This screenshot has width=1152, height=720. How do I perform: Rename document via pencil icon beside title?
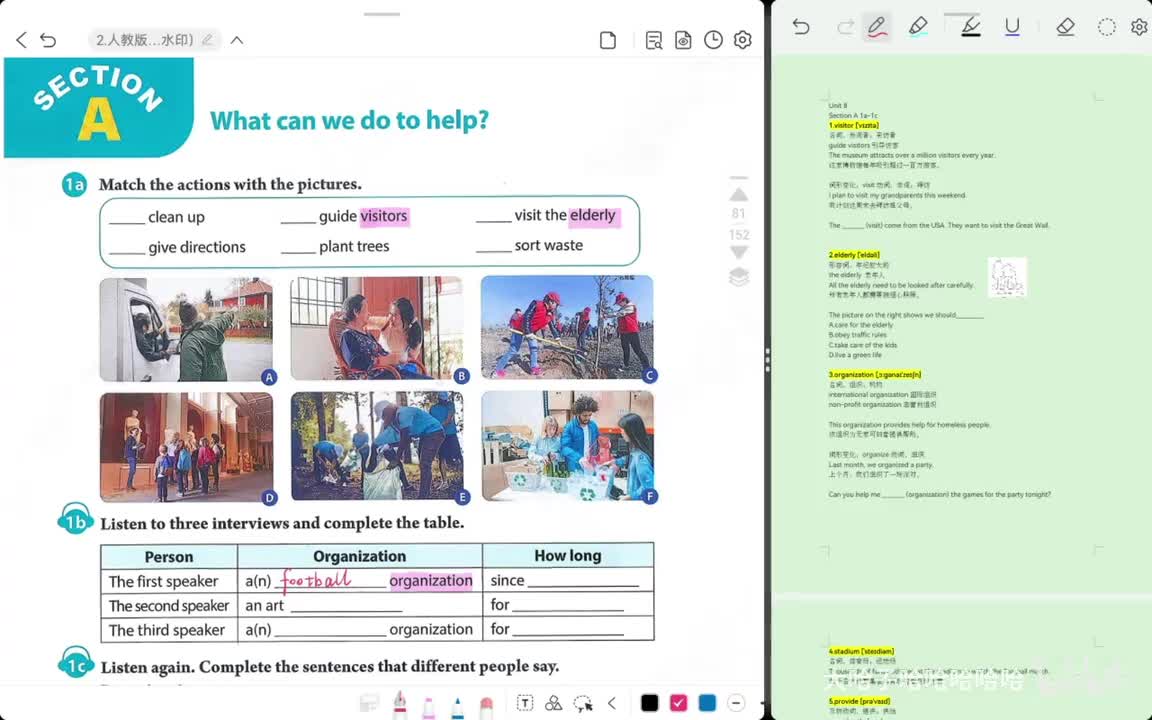click(208, 40)
